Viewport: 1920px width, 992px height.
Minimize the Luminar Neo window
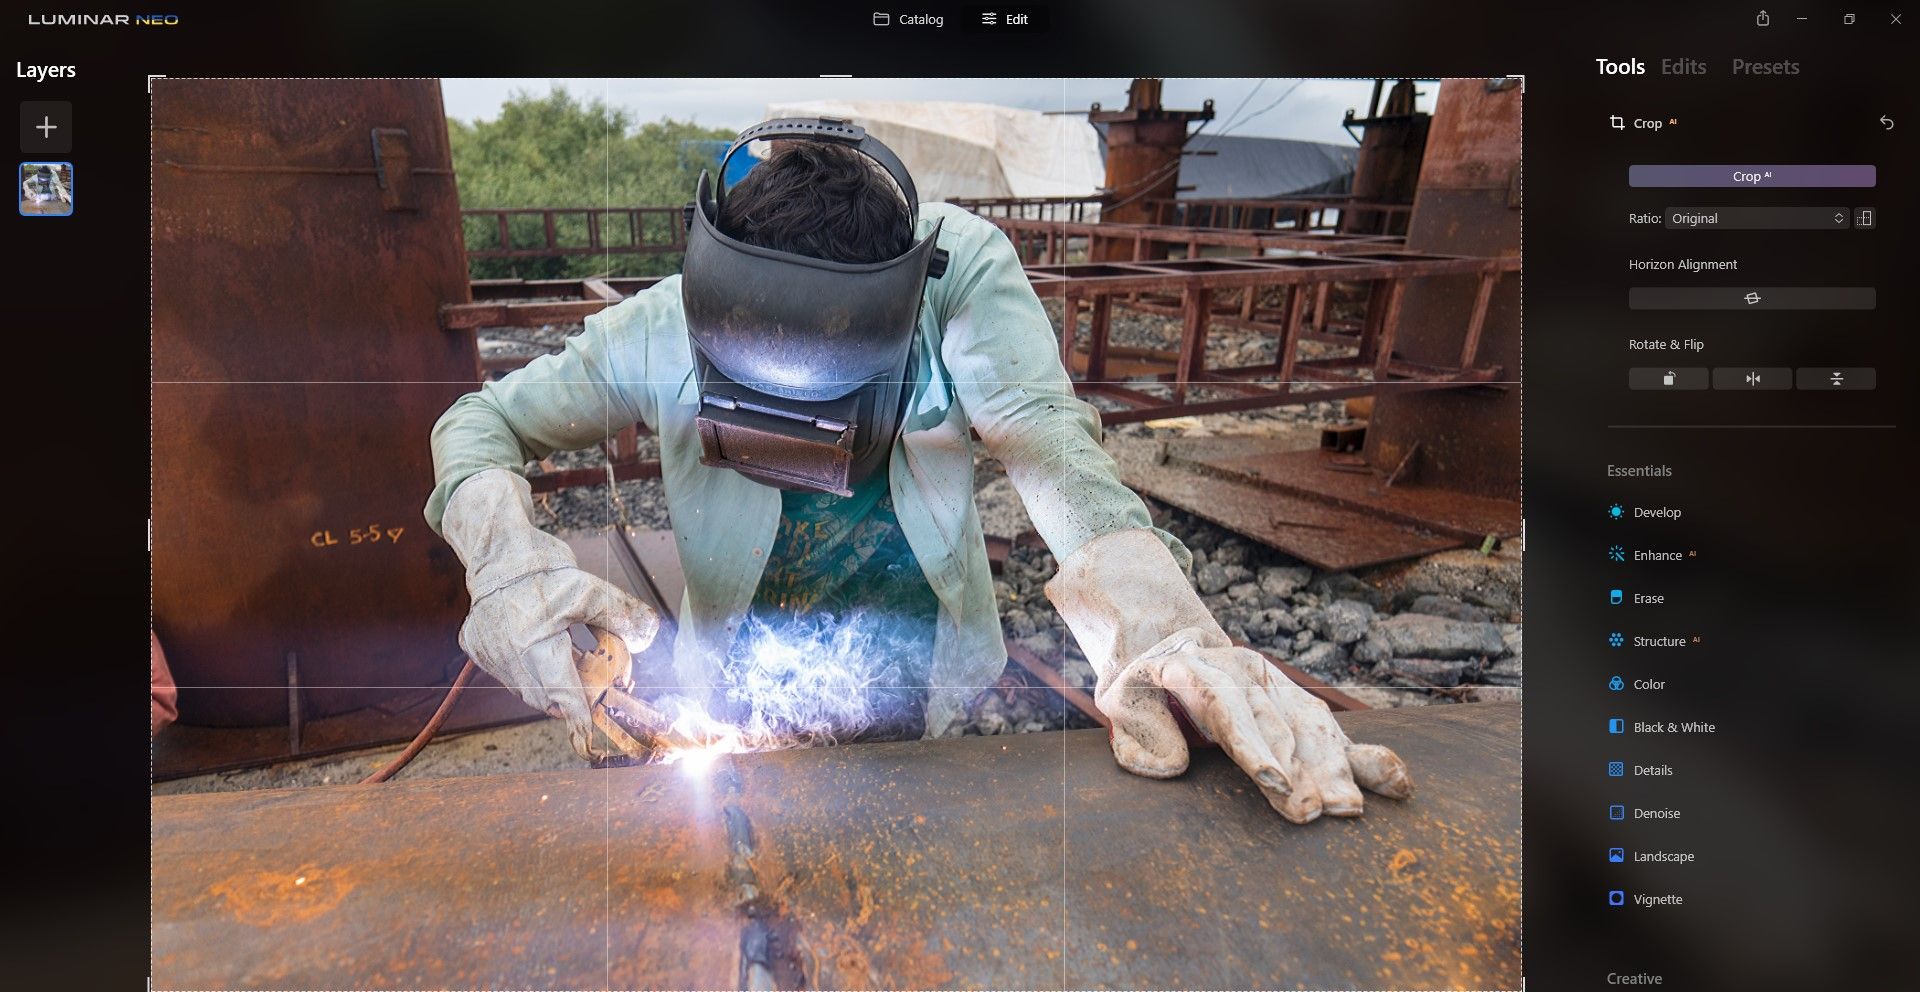[1802, 19]
